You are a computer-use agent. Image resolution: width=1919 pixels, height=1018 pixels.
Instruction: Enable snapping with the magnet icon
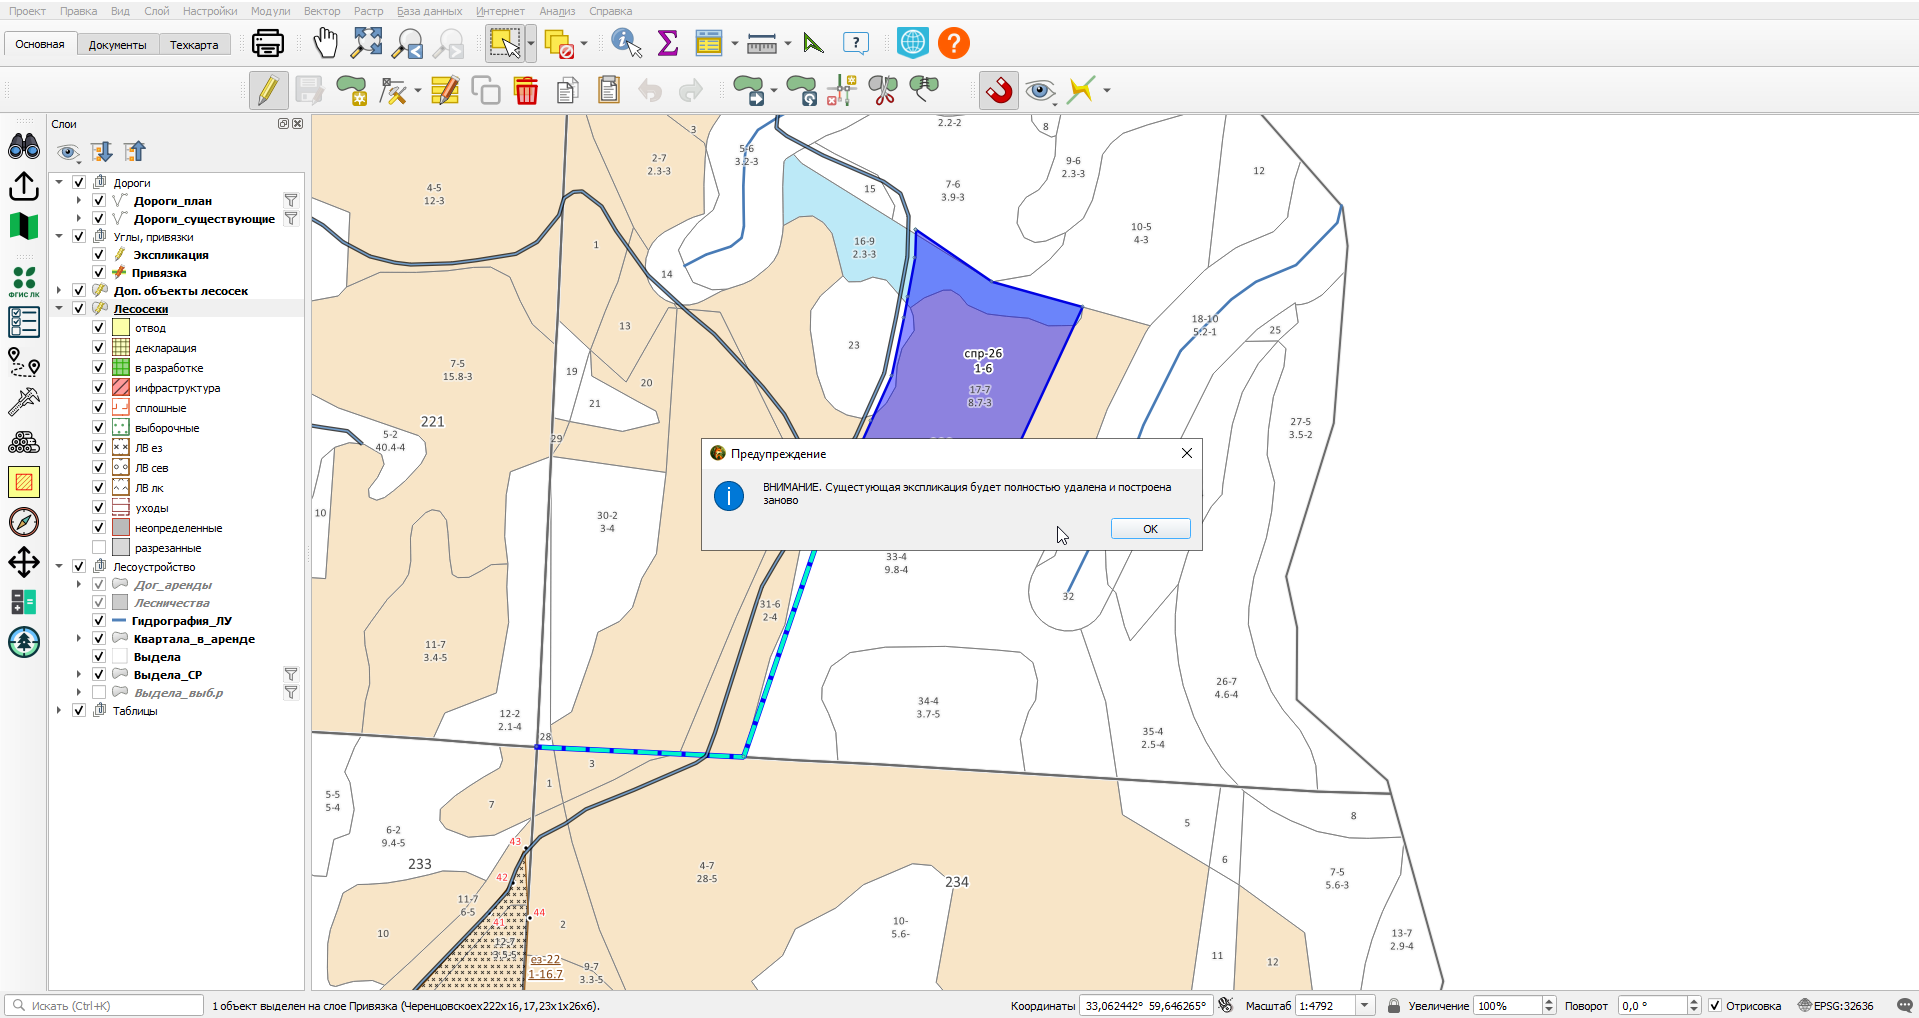(x=999, y=91)
